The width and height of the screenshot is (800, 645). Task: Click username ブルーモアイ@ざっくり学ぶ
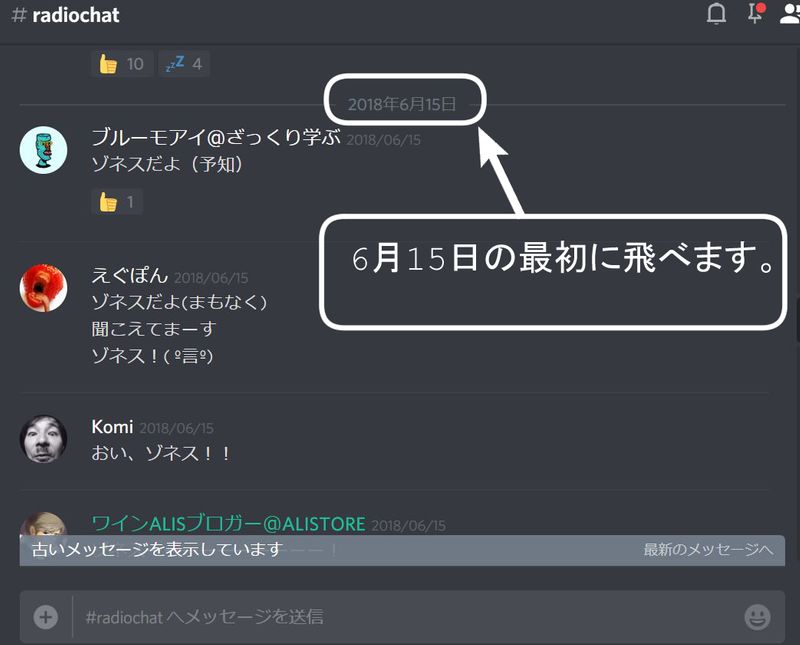pyautogui.click(x=216, y=138)
